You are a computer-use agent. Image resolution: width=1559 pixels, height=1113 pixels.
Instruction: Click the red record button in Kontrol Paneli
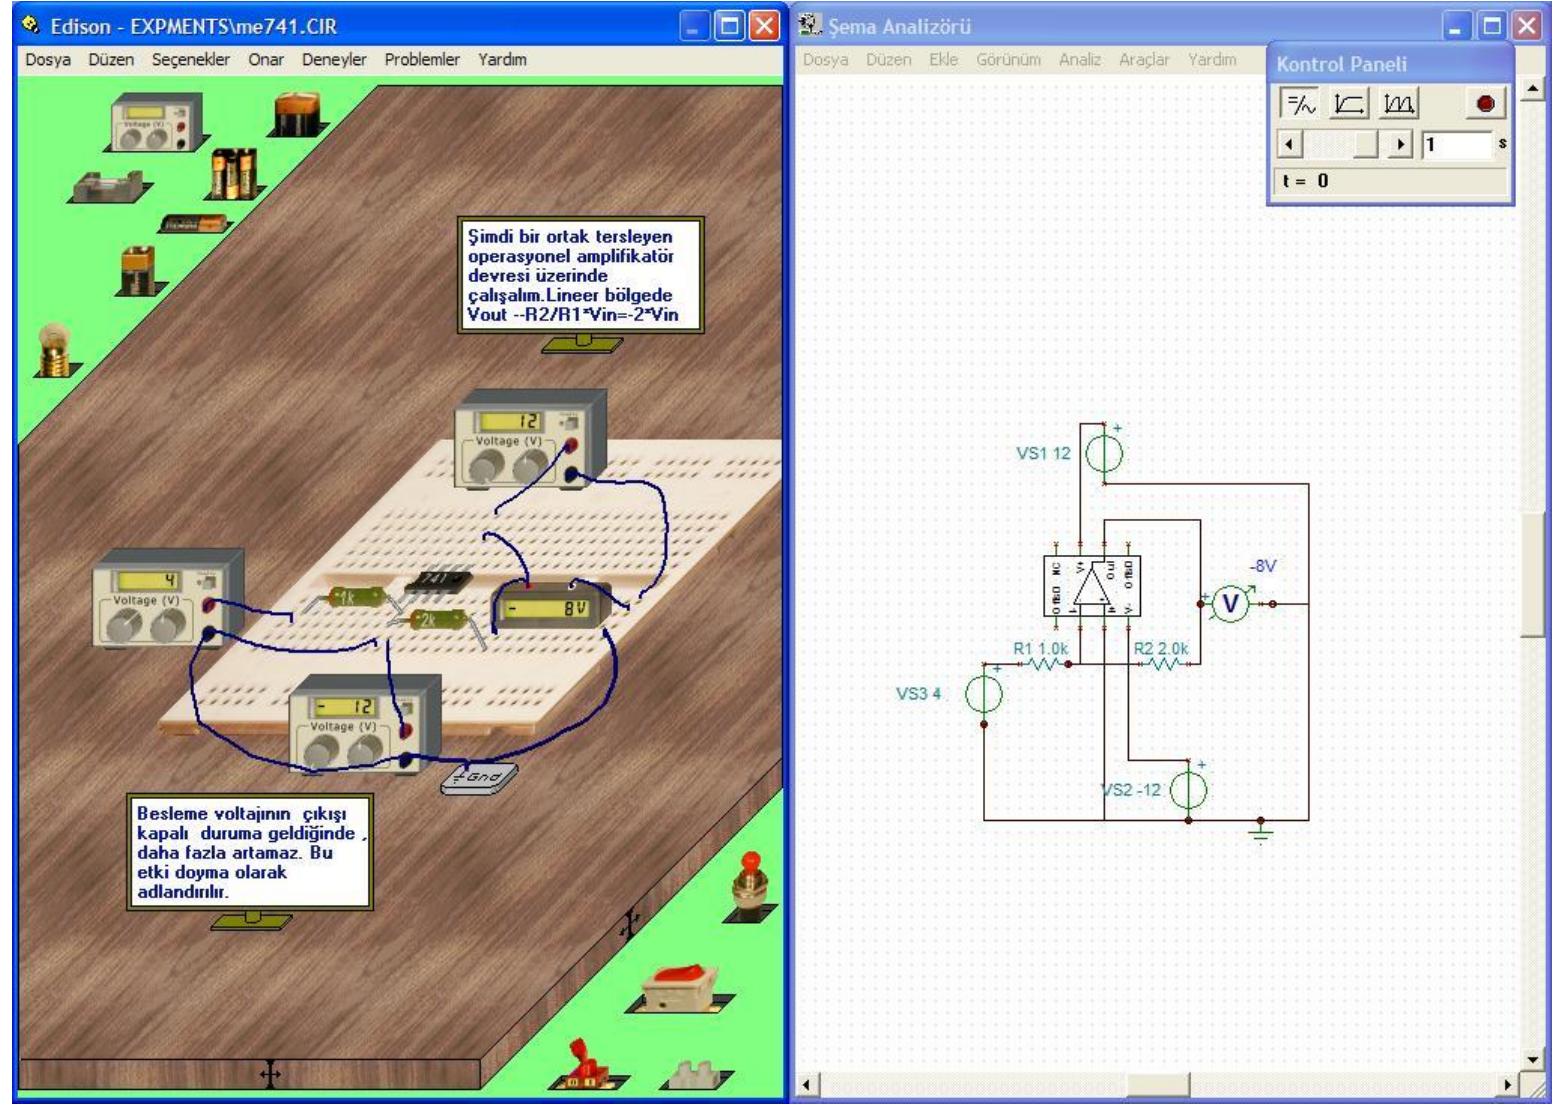point(1485,104)
